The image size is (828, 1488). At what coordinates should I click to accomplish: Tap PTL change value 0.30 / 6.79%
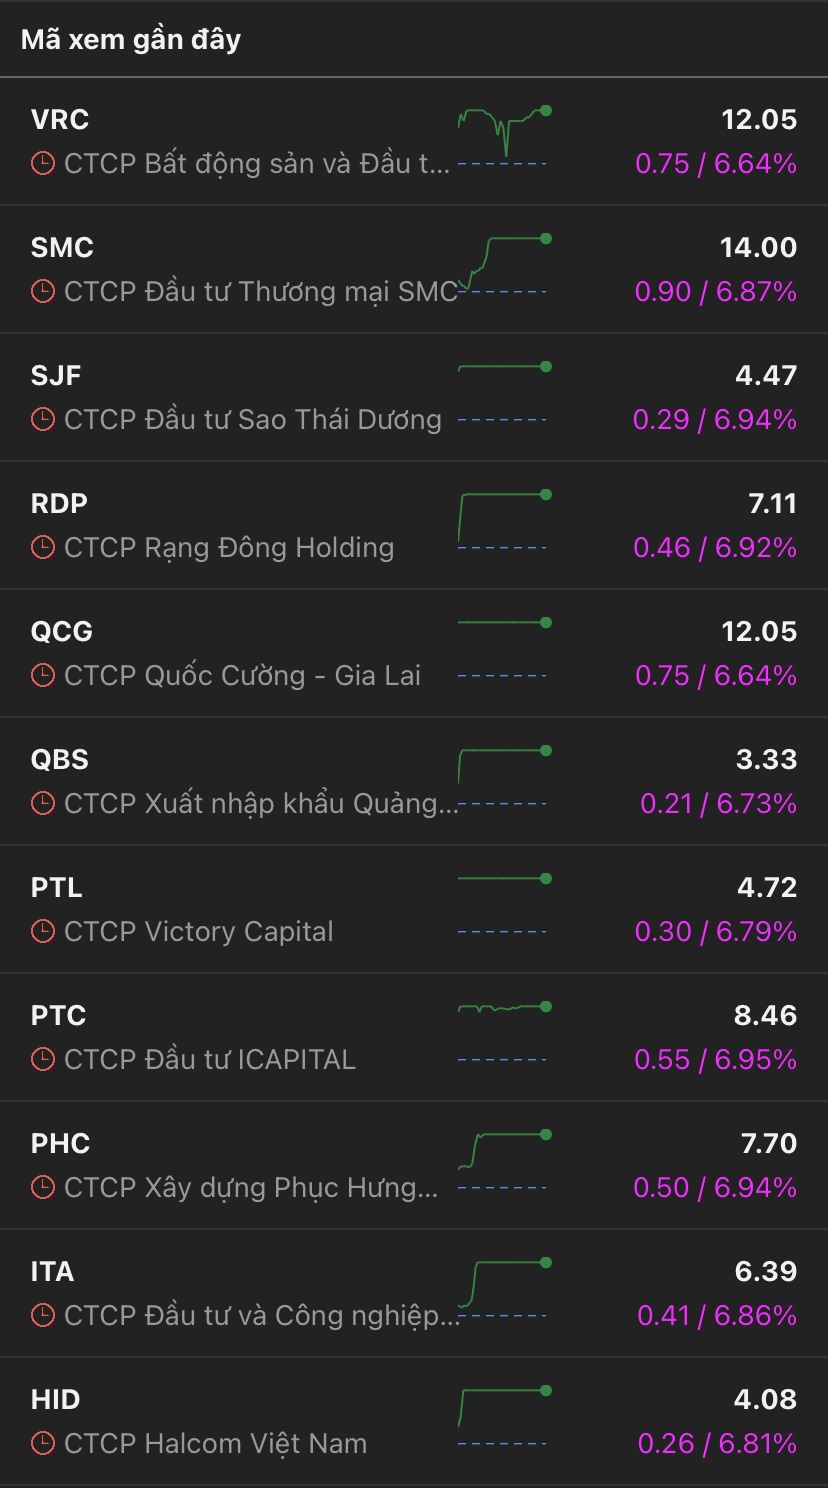click(x=716, y=931)
